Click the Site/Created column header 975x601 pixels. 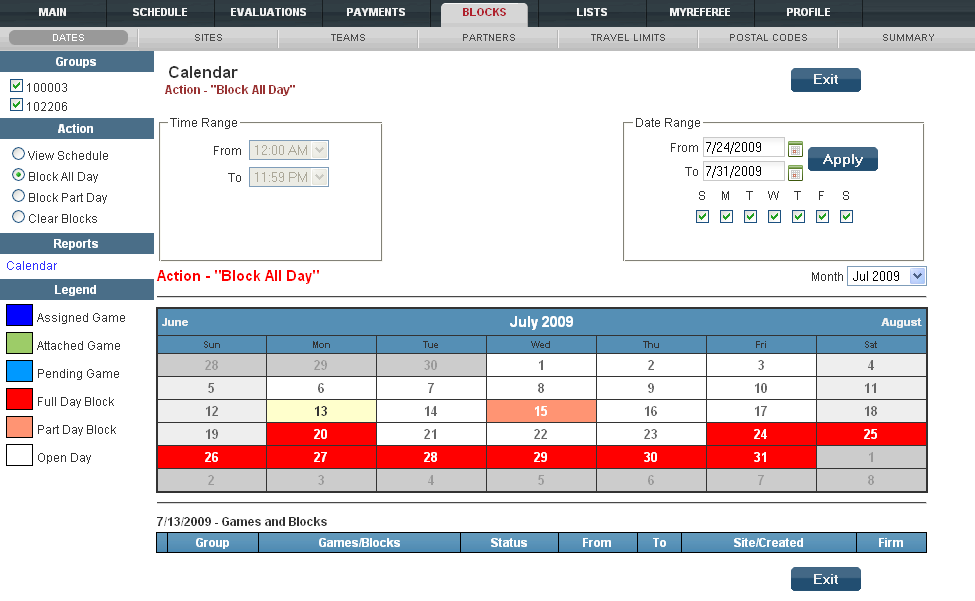tap(769, 543)
